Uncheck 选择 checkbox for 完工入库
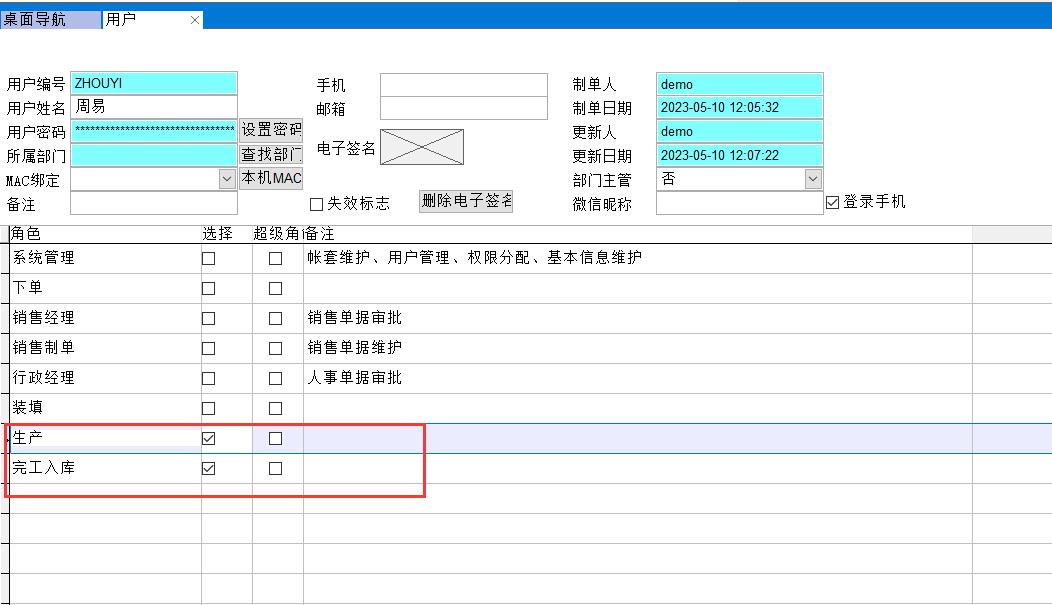1052x605 pixels. [208, 468]
